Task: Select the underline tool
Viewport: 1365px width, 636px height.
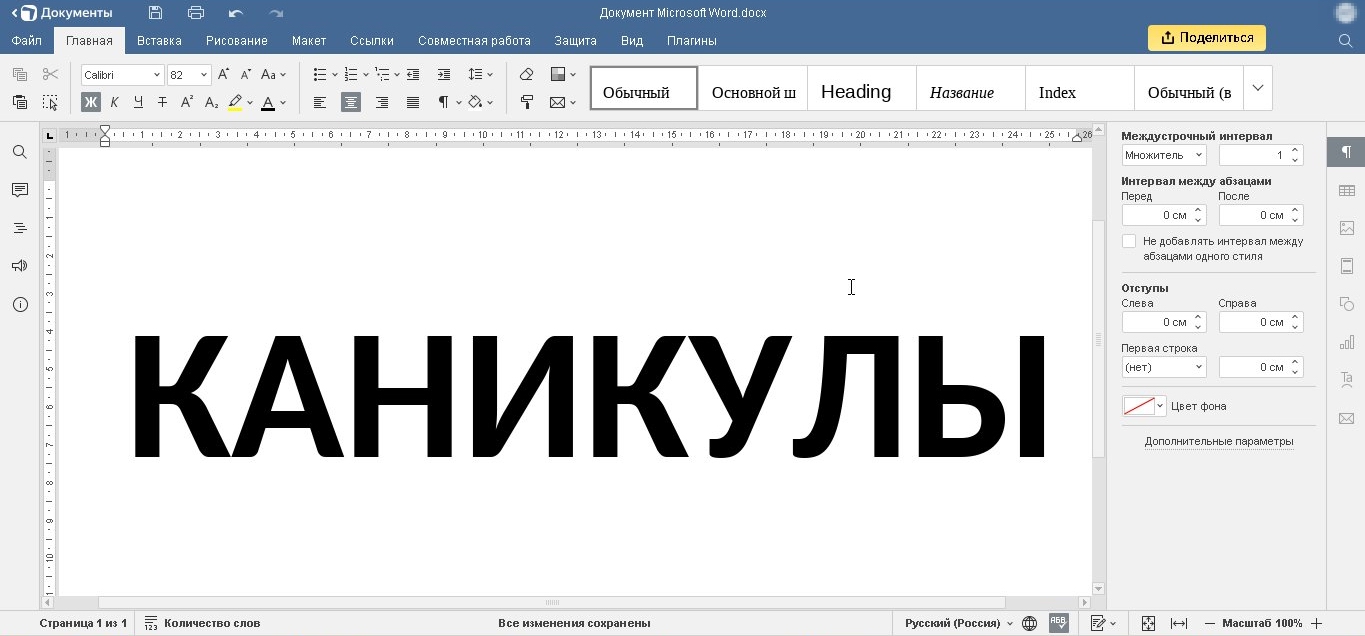Action: coord(138,102)
